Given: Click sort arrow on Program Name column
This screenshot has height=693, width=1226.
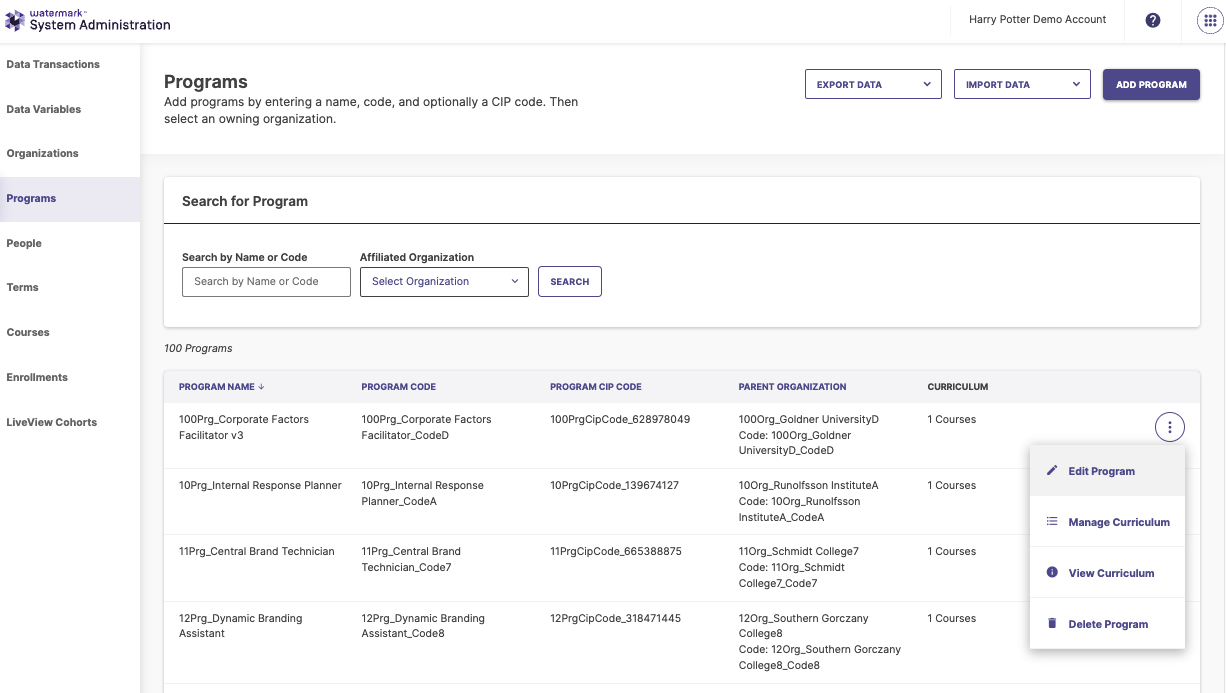Looking at the screenshot, I should (x=262, y=387).
